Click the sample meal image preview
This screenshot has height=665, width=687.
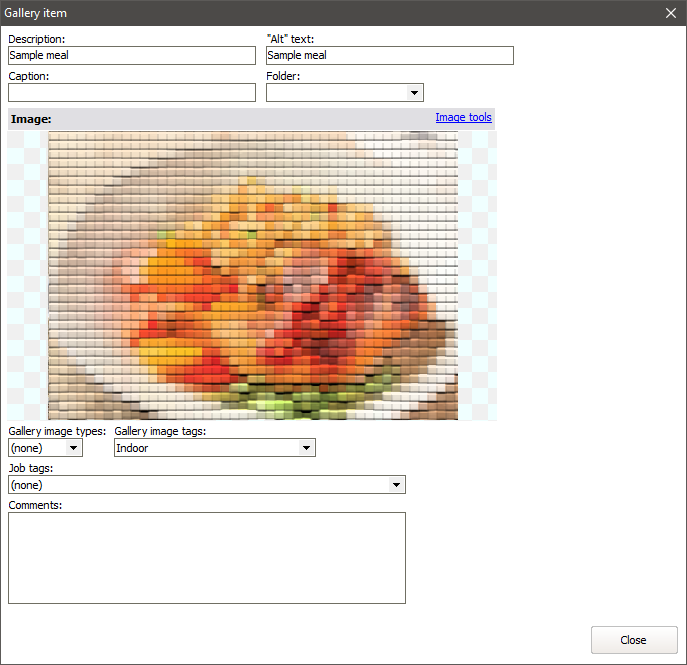tap(252, 275)
